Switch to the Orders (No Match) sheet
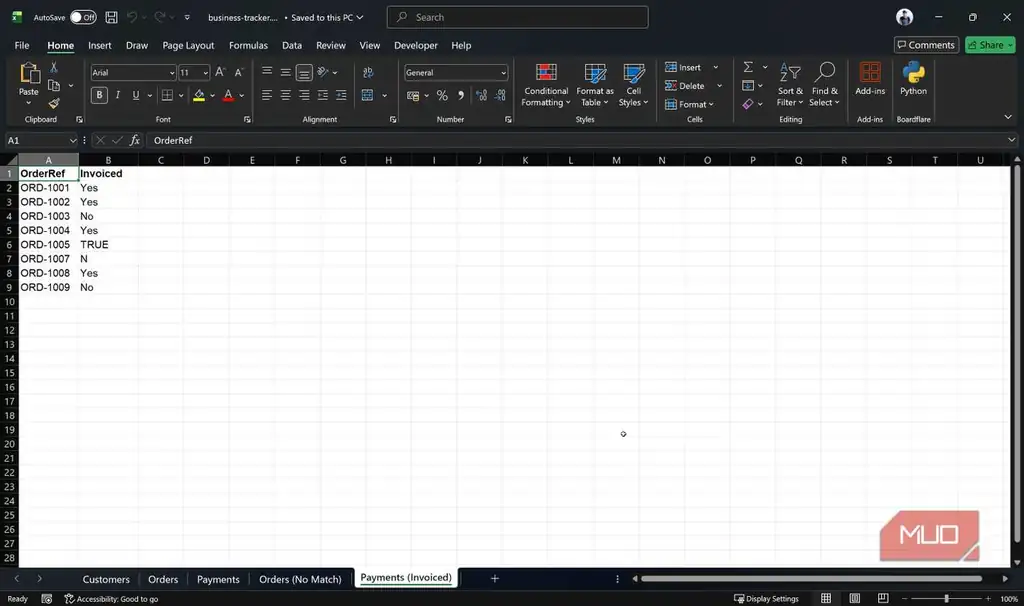The width and height of the screenshot is (1024, 606). 300,579
